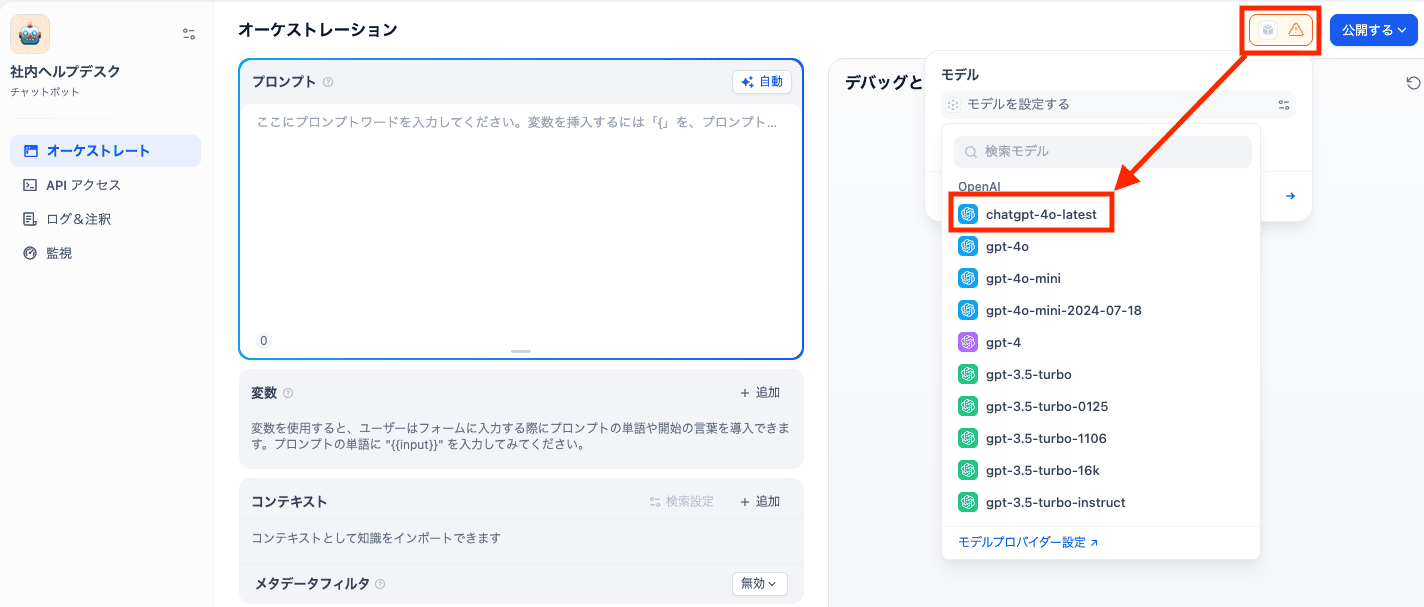This screenshot has height=607, width=1424.
Task: Grab the prompt box resize handle
Action: 521,351
